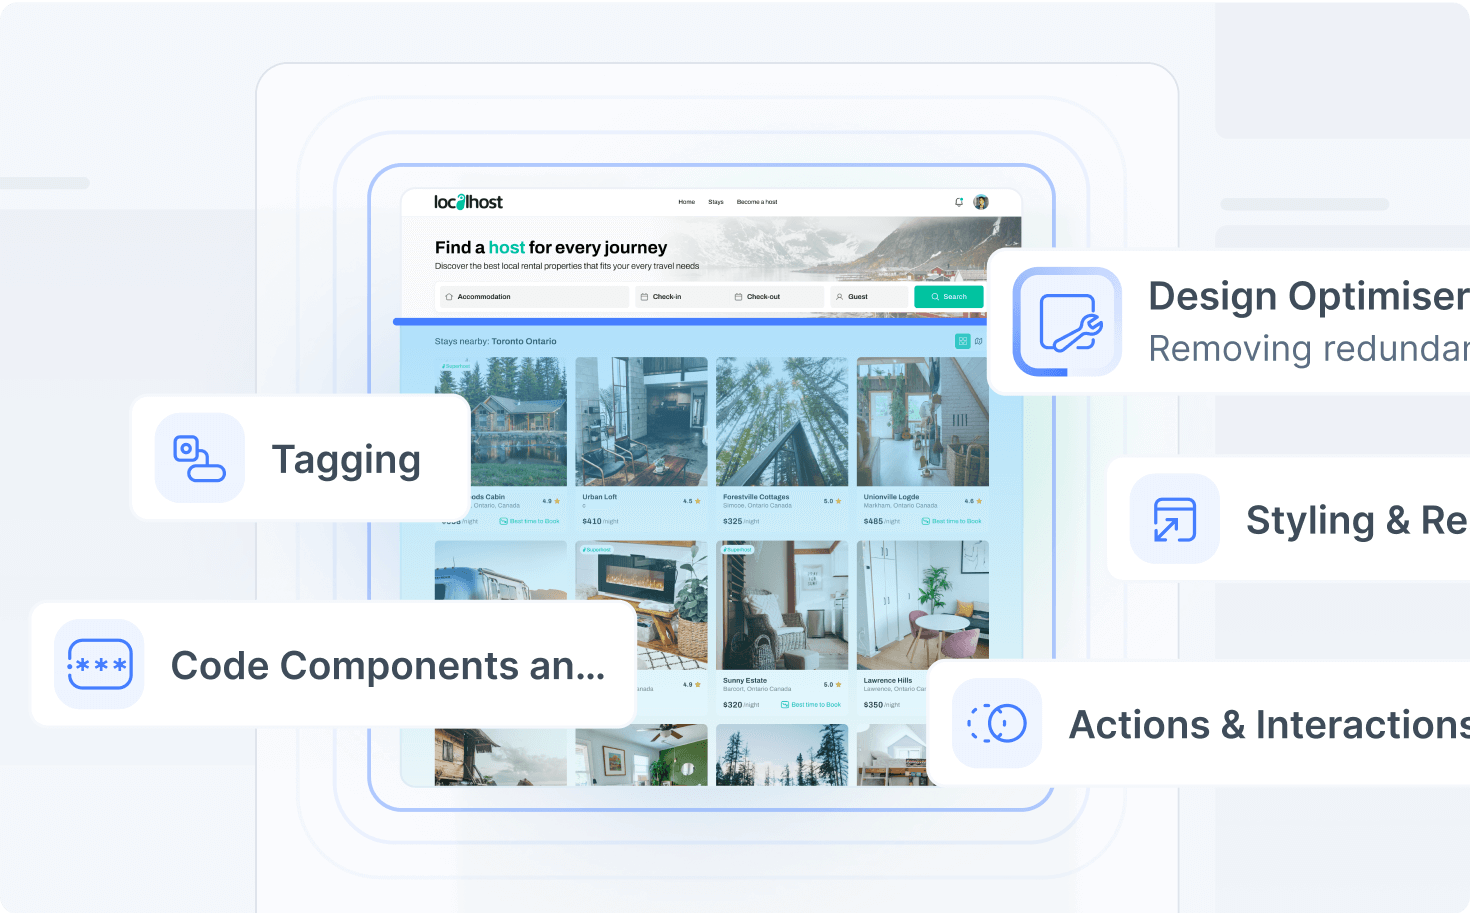Open the Become a host page
The height and width of the screenshot is (913, 1470).
(x=757, y=202)
